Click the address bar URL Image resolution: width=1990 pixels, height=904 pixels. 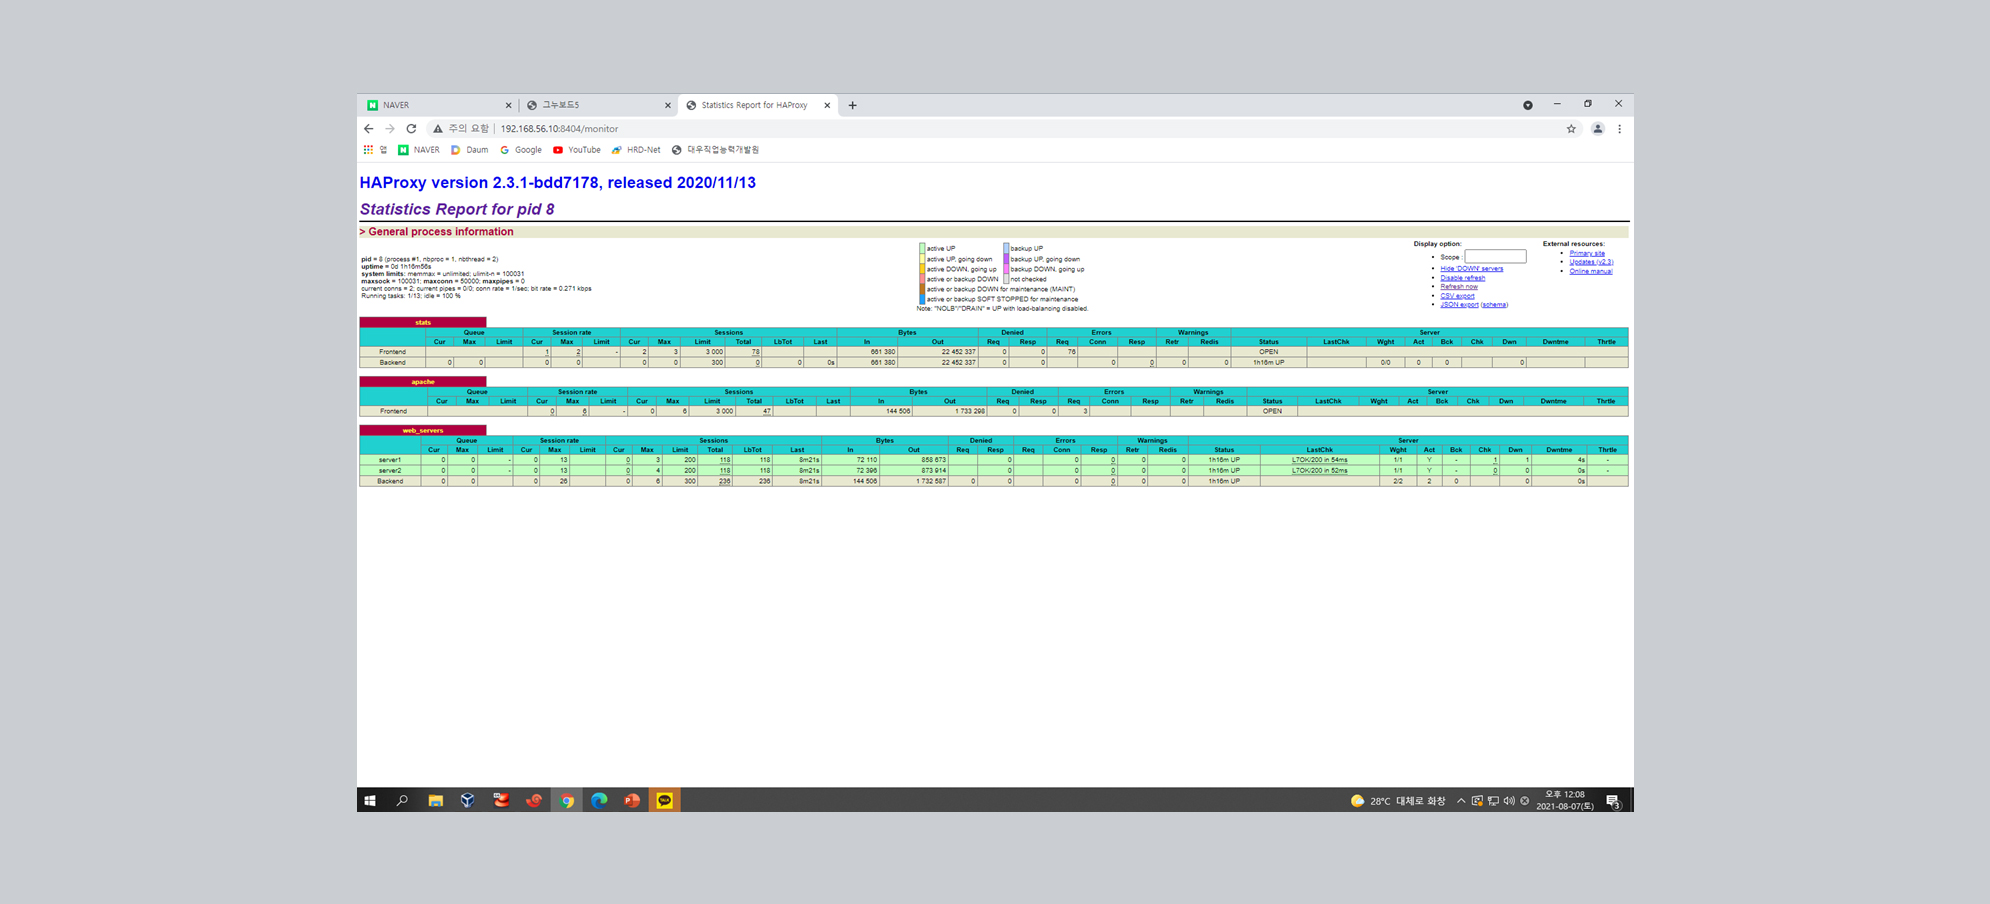559,129
